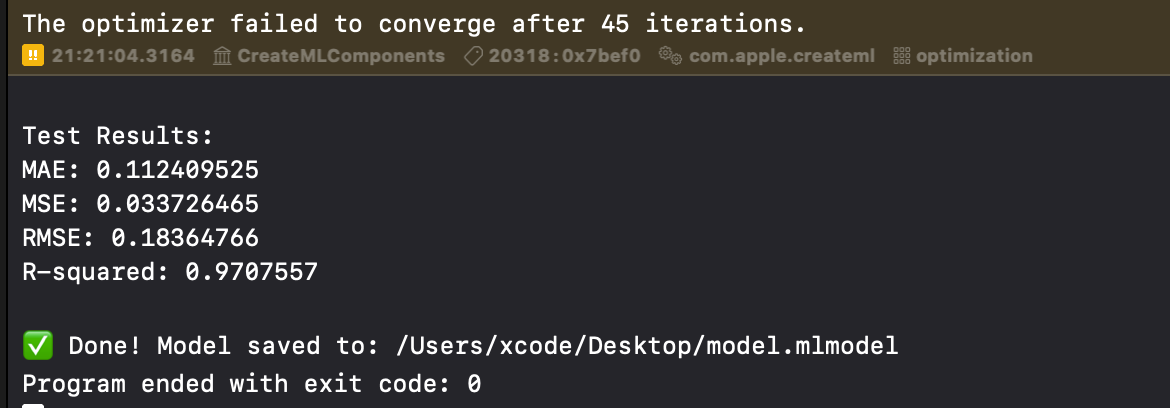Click the tag icon beside 20318:0x7bef0
Image resolution: width=1170 pixels, height=408 pixels.
473,56
